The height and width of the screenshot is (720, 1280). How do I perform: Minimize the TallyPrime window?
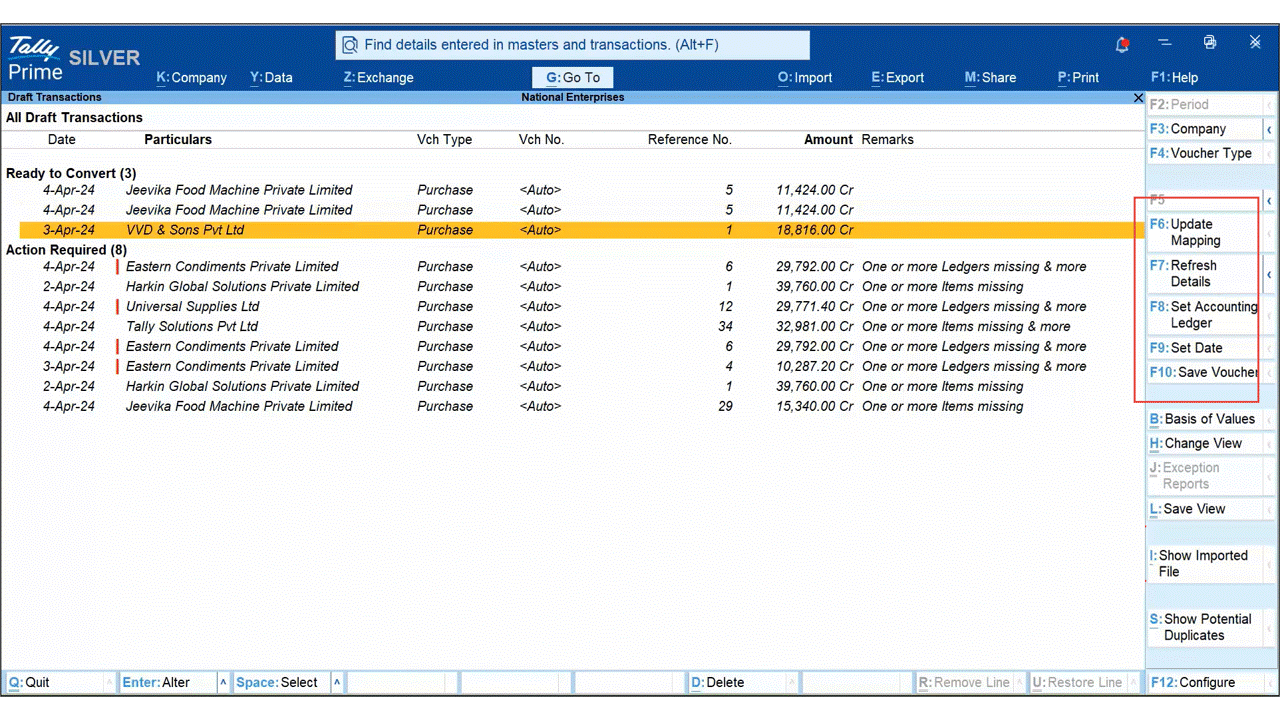click(1165, 42)
